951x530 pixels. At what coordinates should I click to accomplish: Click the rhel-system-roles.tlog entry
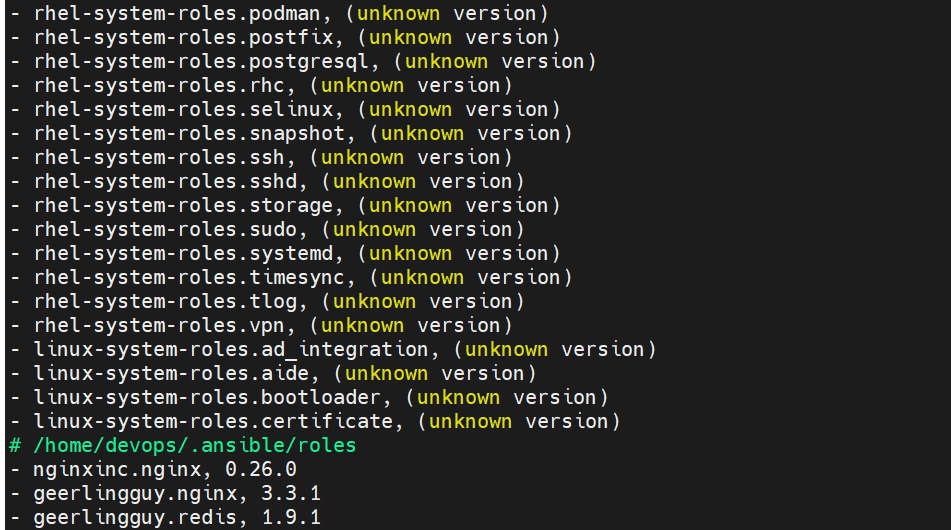point(267,301)
